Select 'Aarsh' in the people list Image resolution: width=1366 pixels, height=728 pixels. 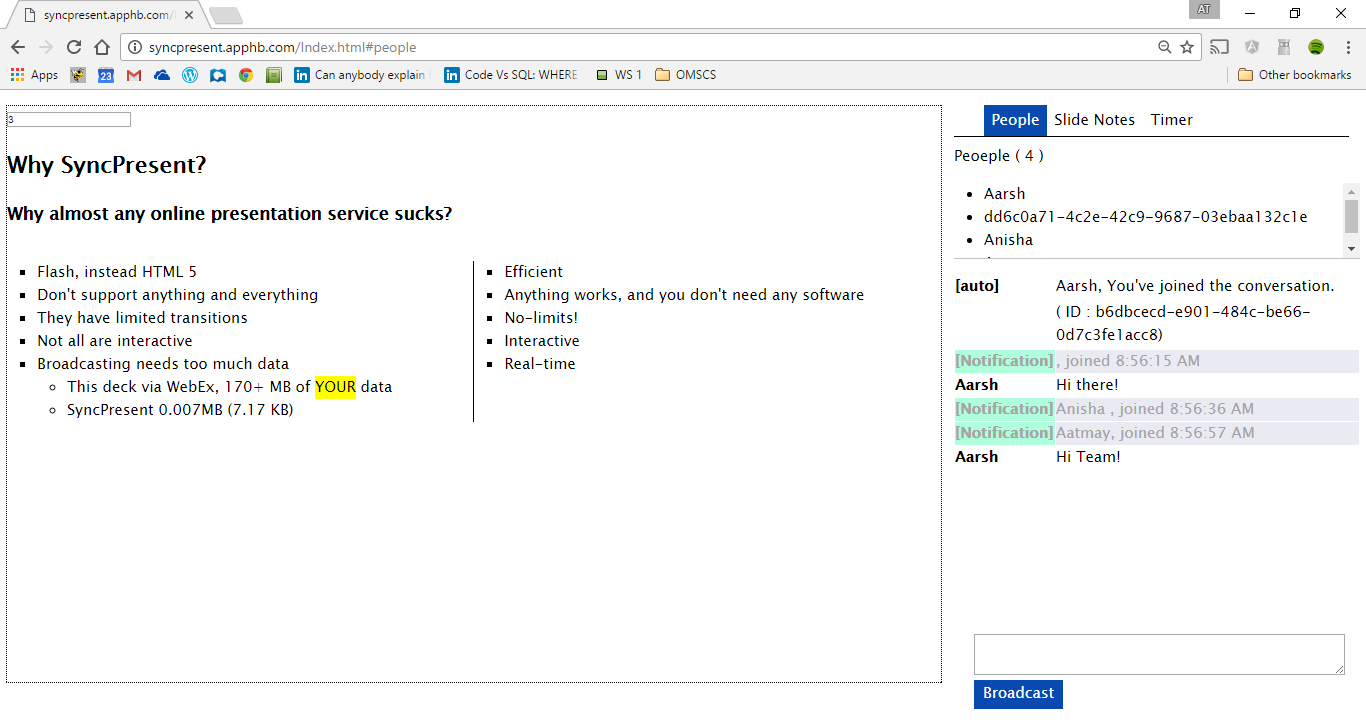1004,194
